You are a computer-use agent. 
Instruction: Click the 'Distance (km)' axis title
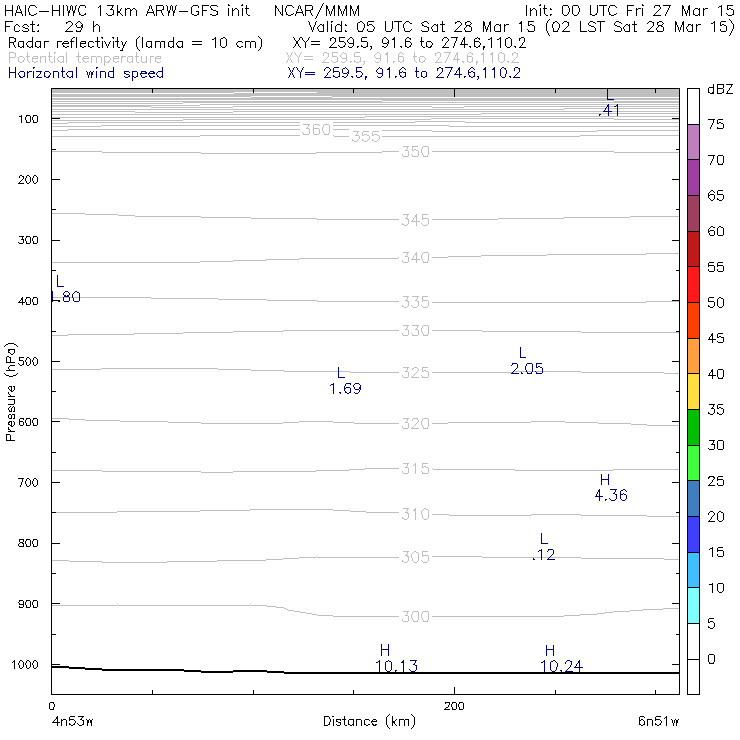click(369, 721)
